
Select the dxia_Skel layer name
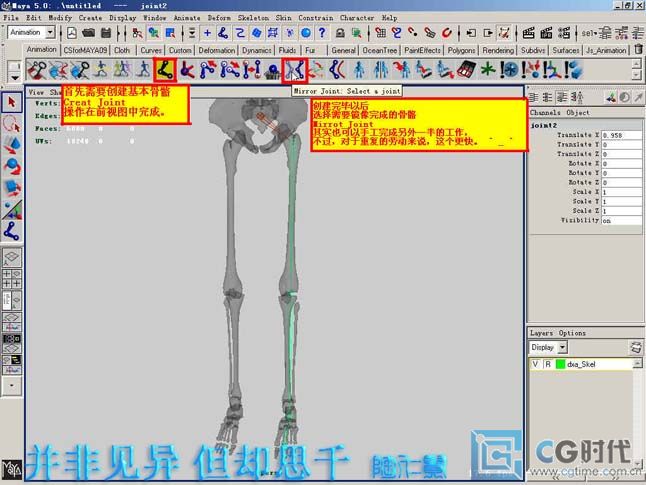coord(581,364)
